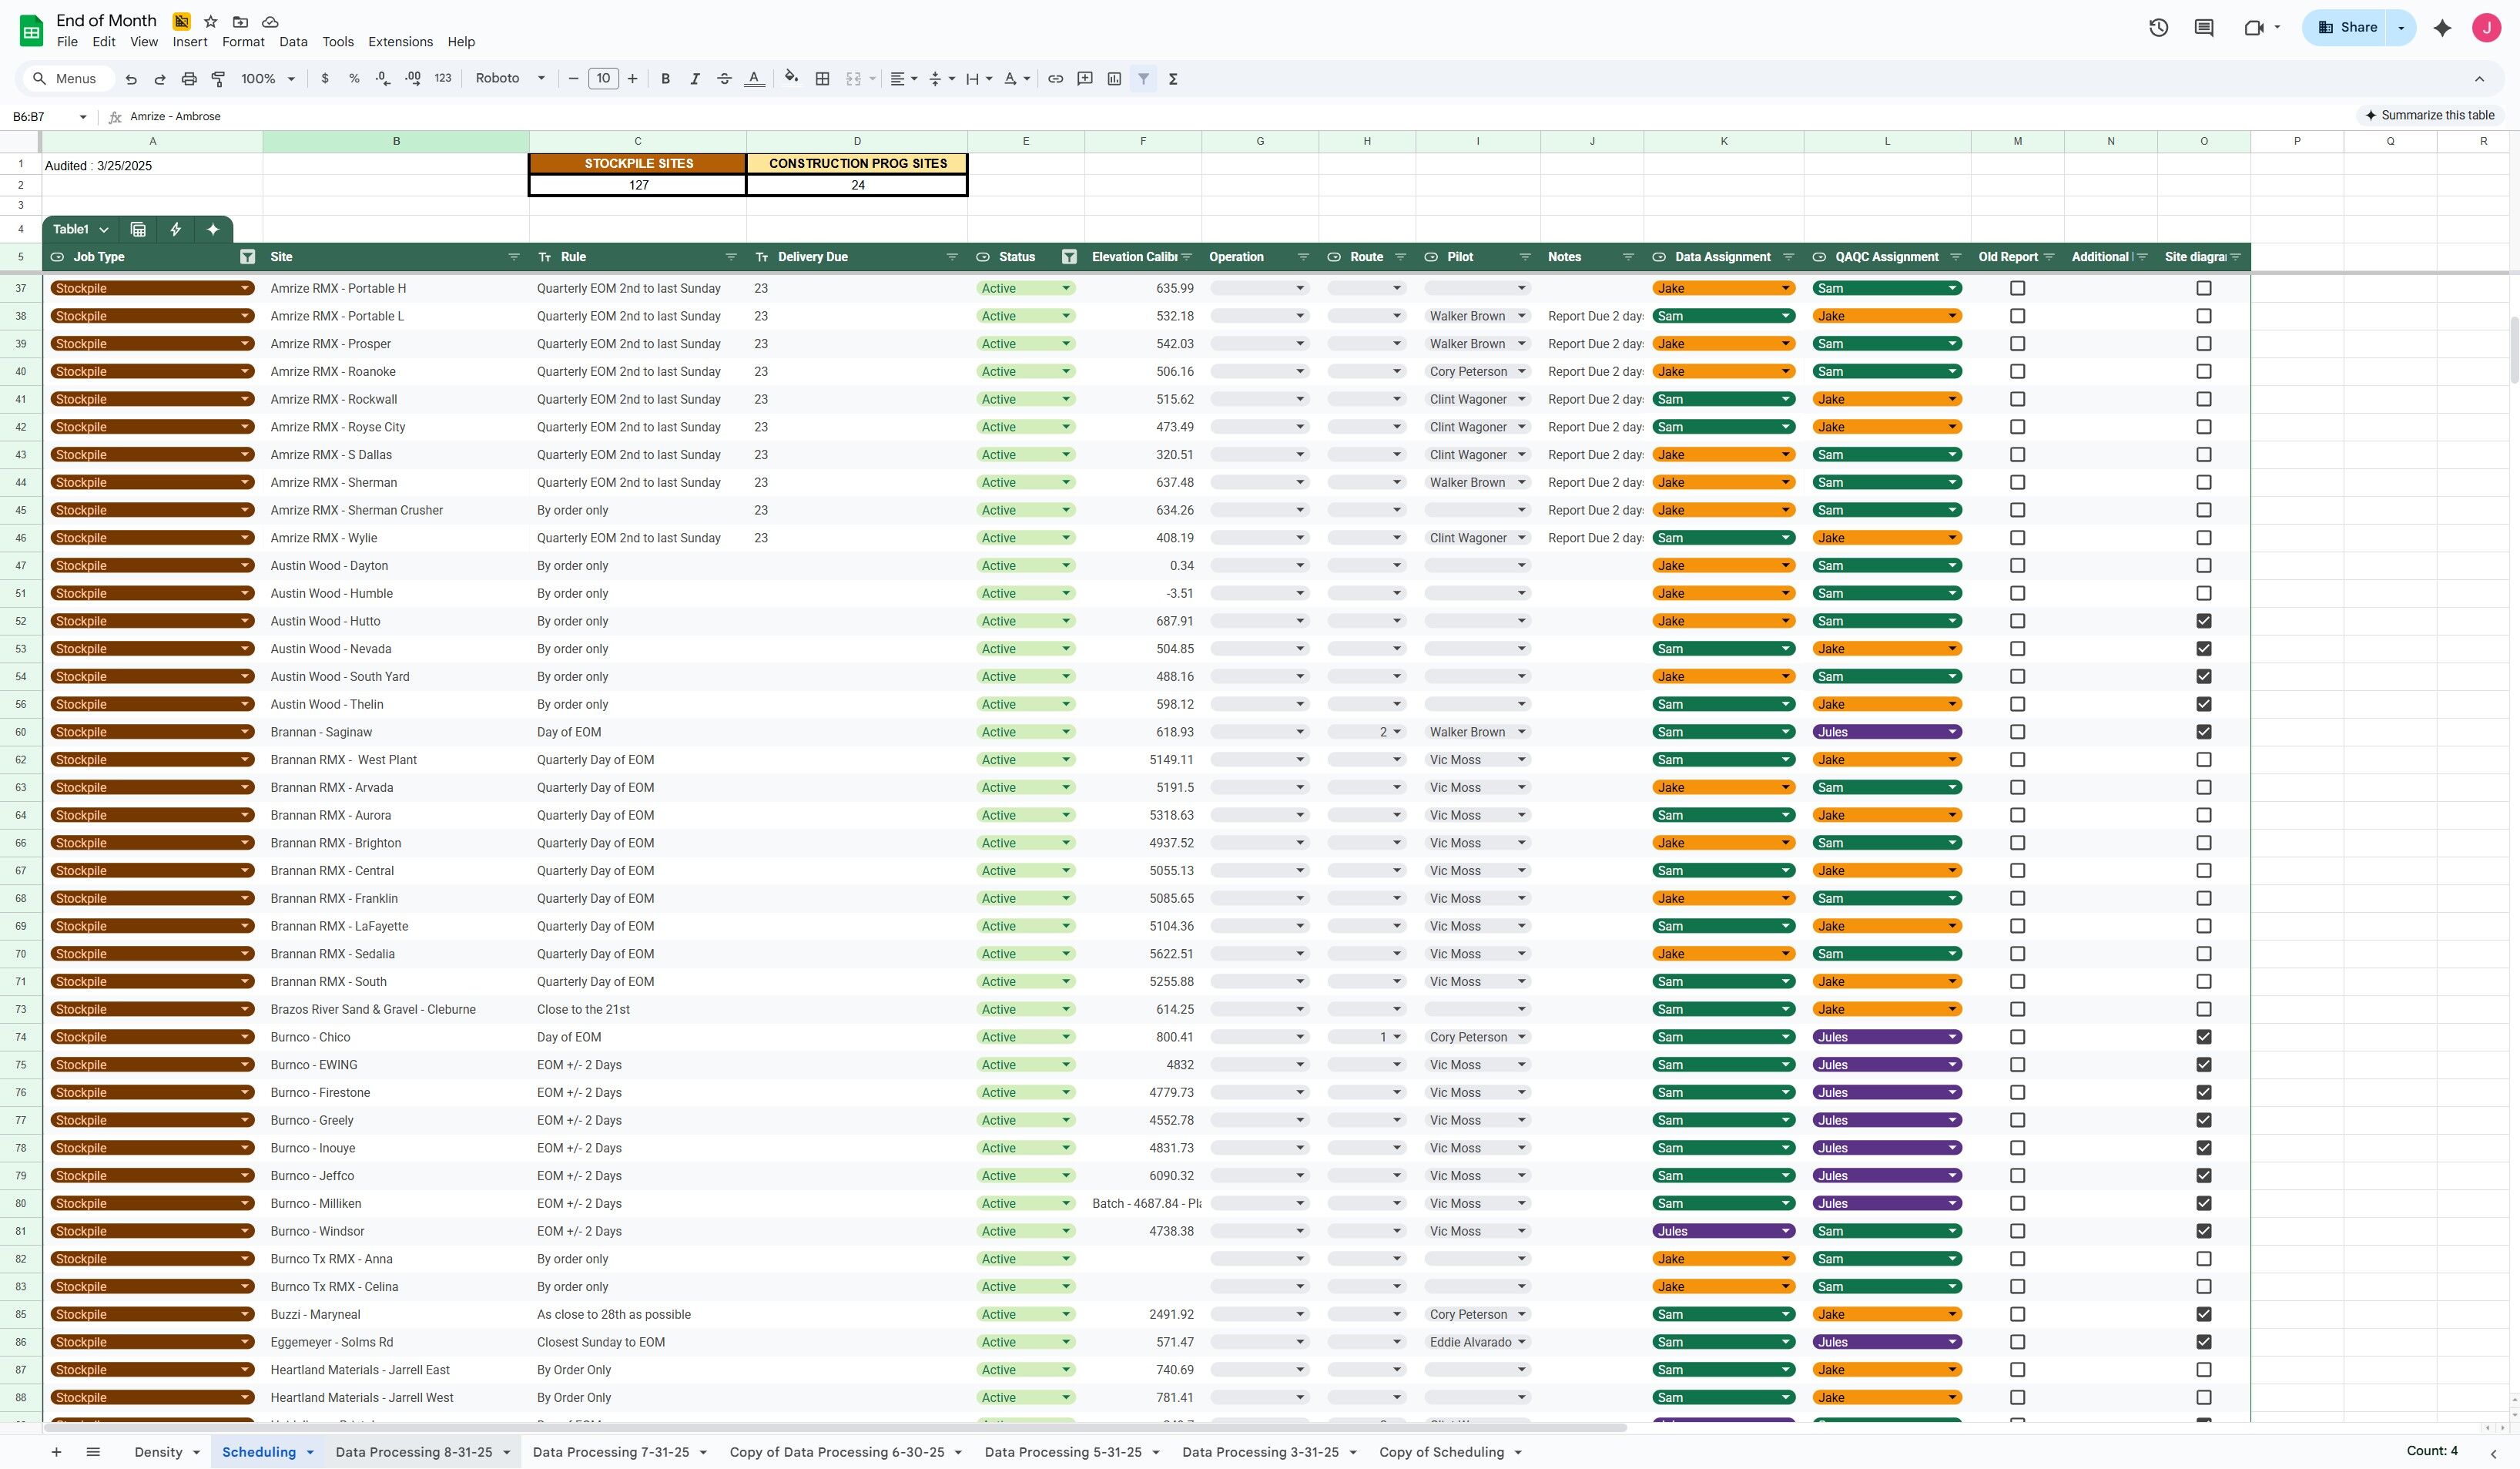Click the borders icon in toolbar

(822, 79)
